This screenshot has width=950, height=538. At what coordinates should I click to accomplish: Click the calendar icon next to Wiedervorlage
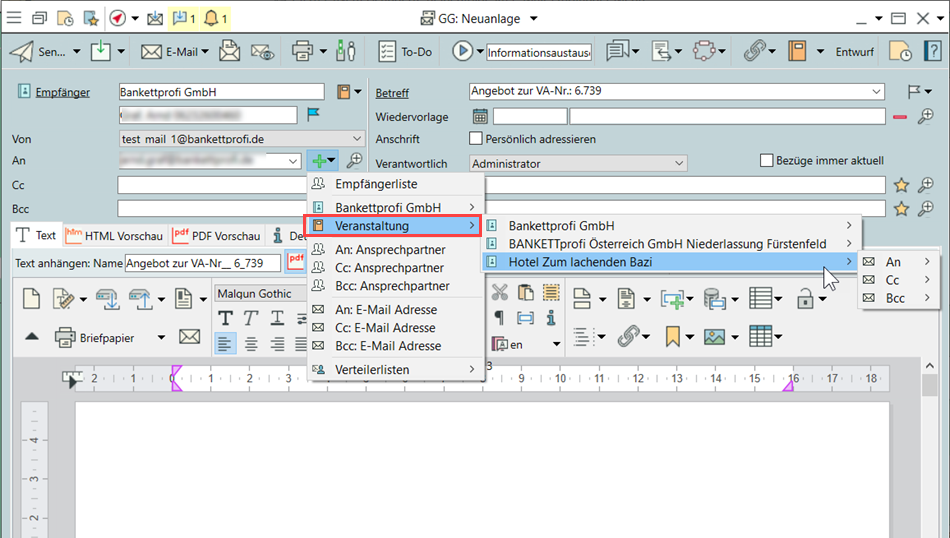point(480,116)
